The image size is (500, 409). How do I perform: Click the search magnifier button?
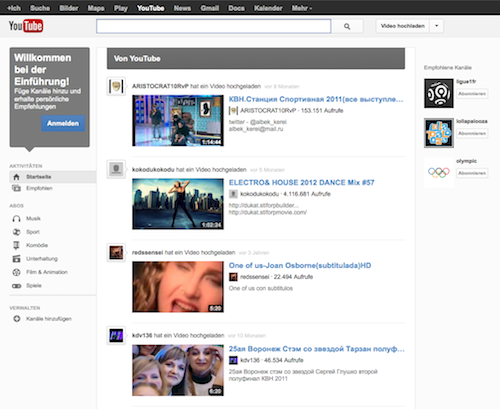tap(347, 26)
